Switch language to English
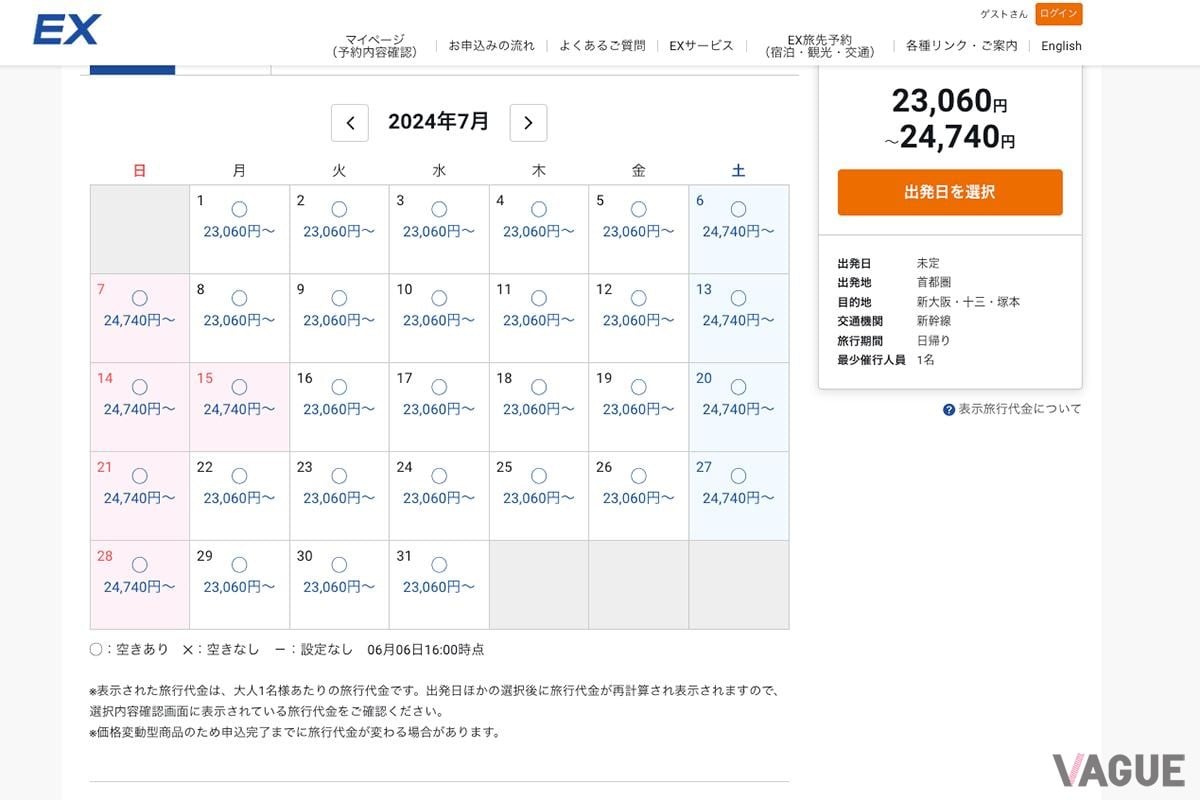 pos(1061,46)
